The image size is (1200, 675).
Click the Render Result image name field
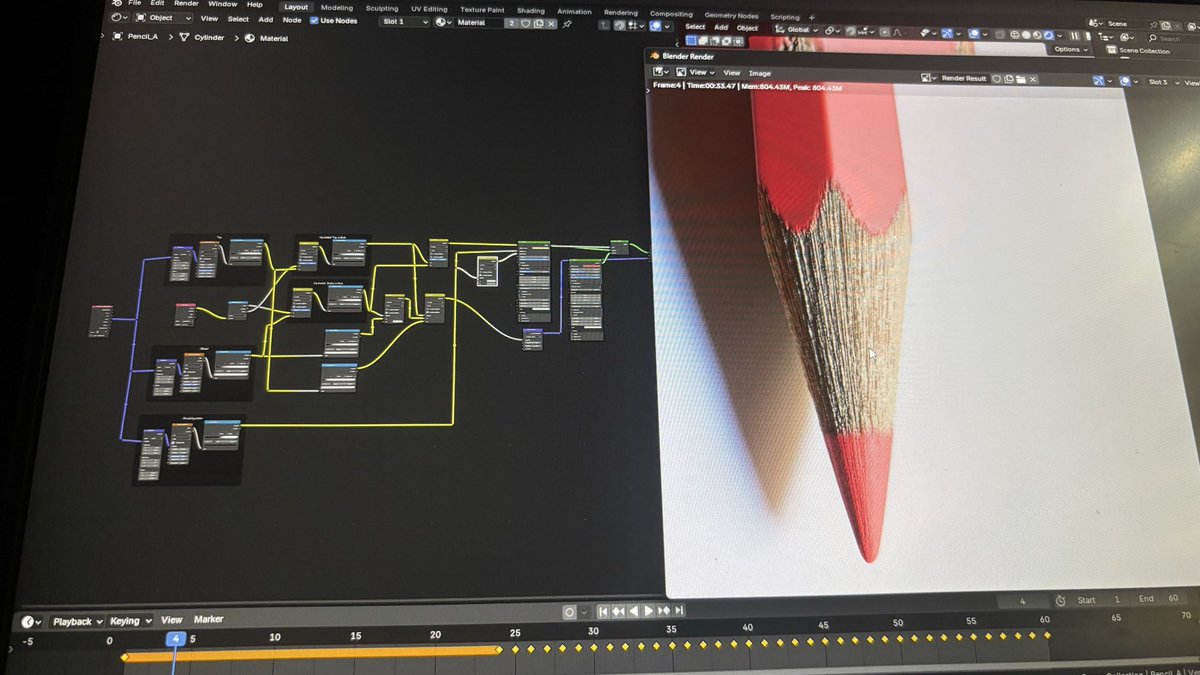point(964,78)
